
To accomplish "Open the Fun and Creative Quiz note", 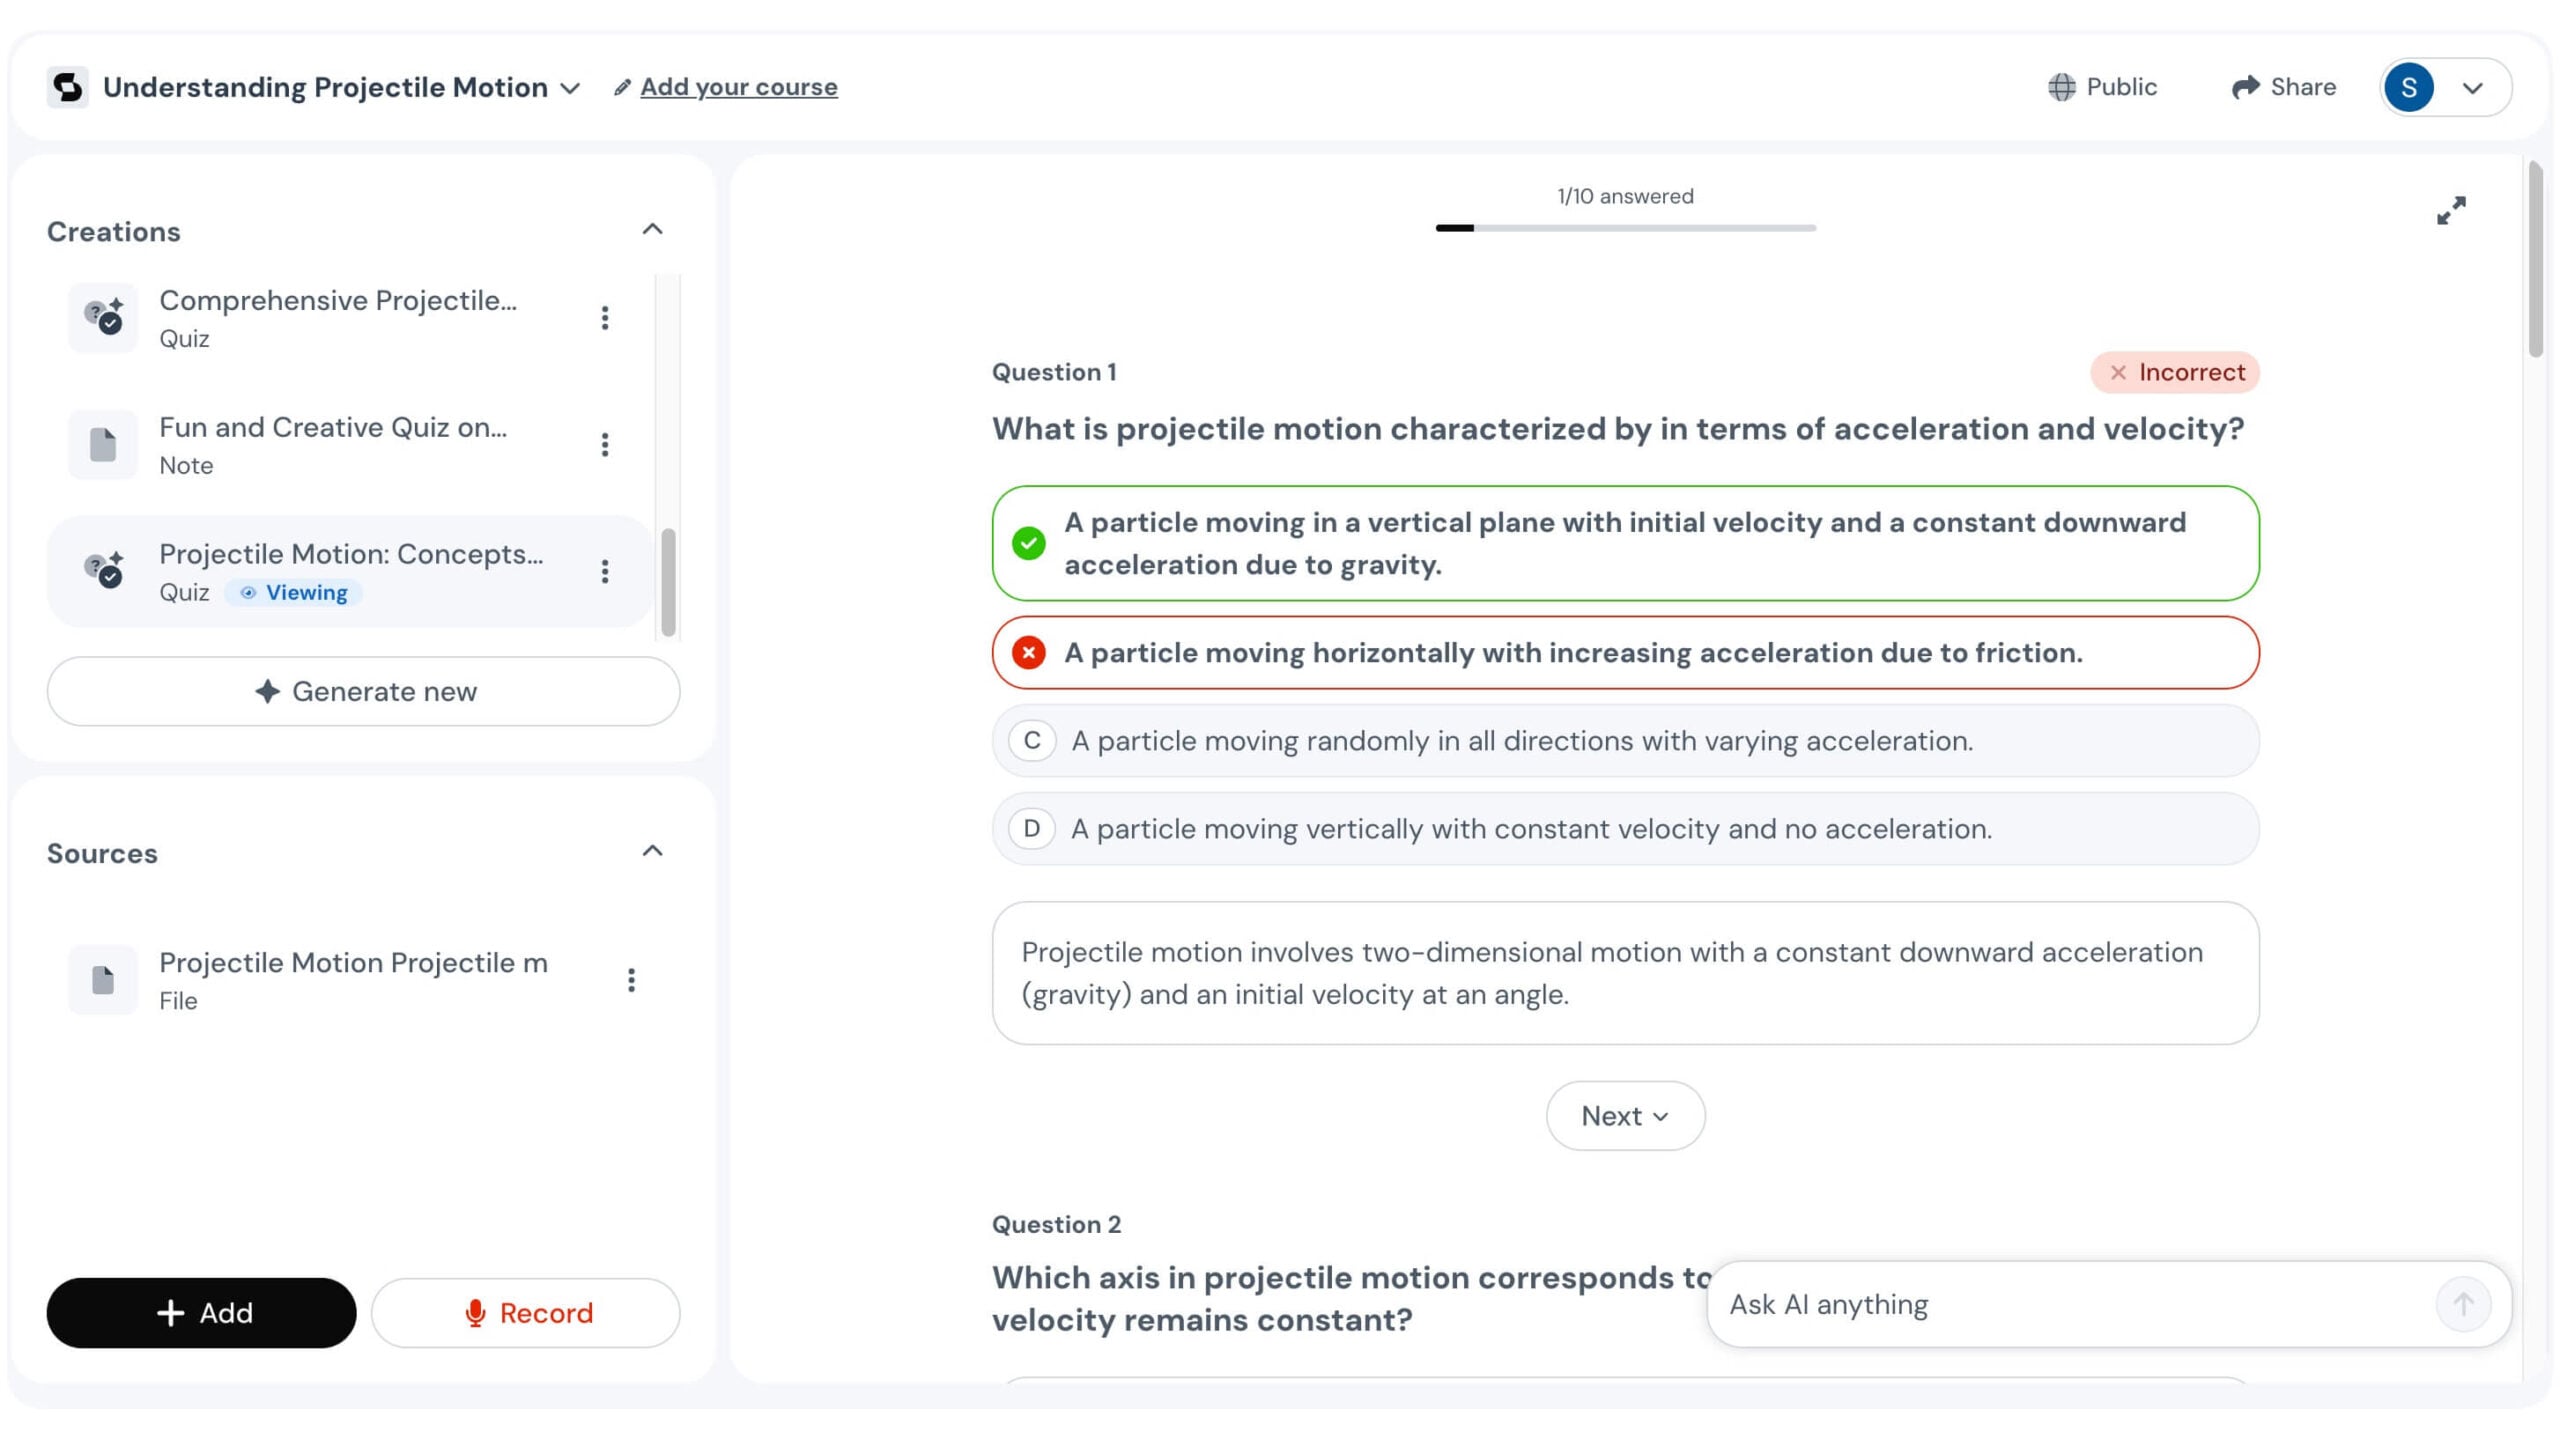I will point(332,444).
